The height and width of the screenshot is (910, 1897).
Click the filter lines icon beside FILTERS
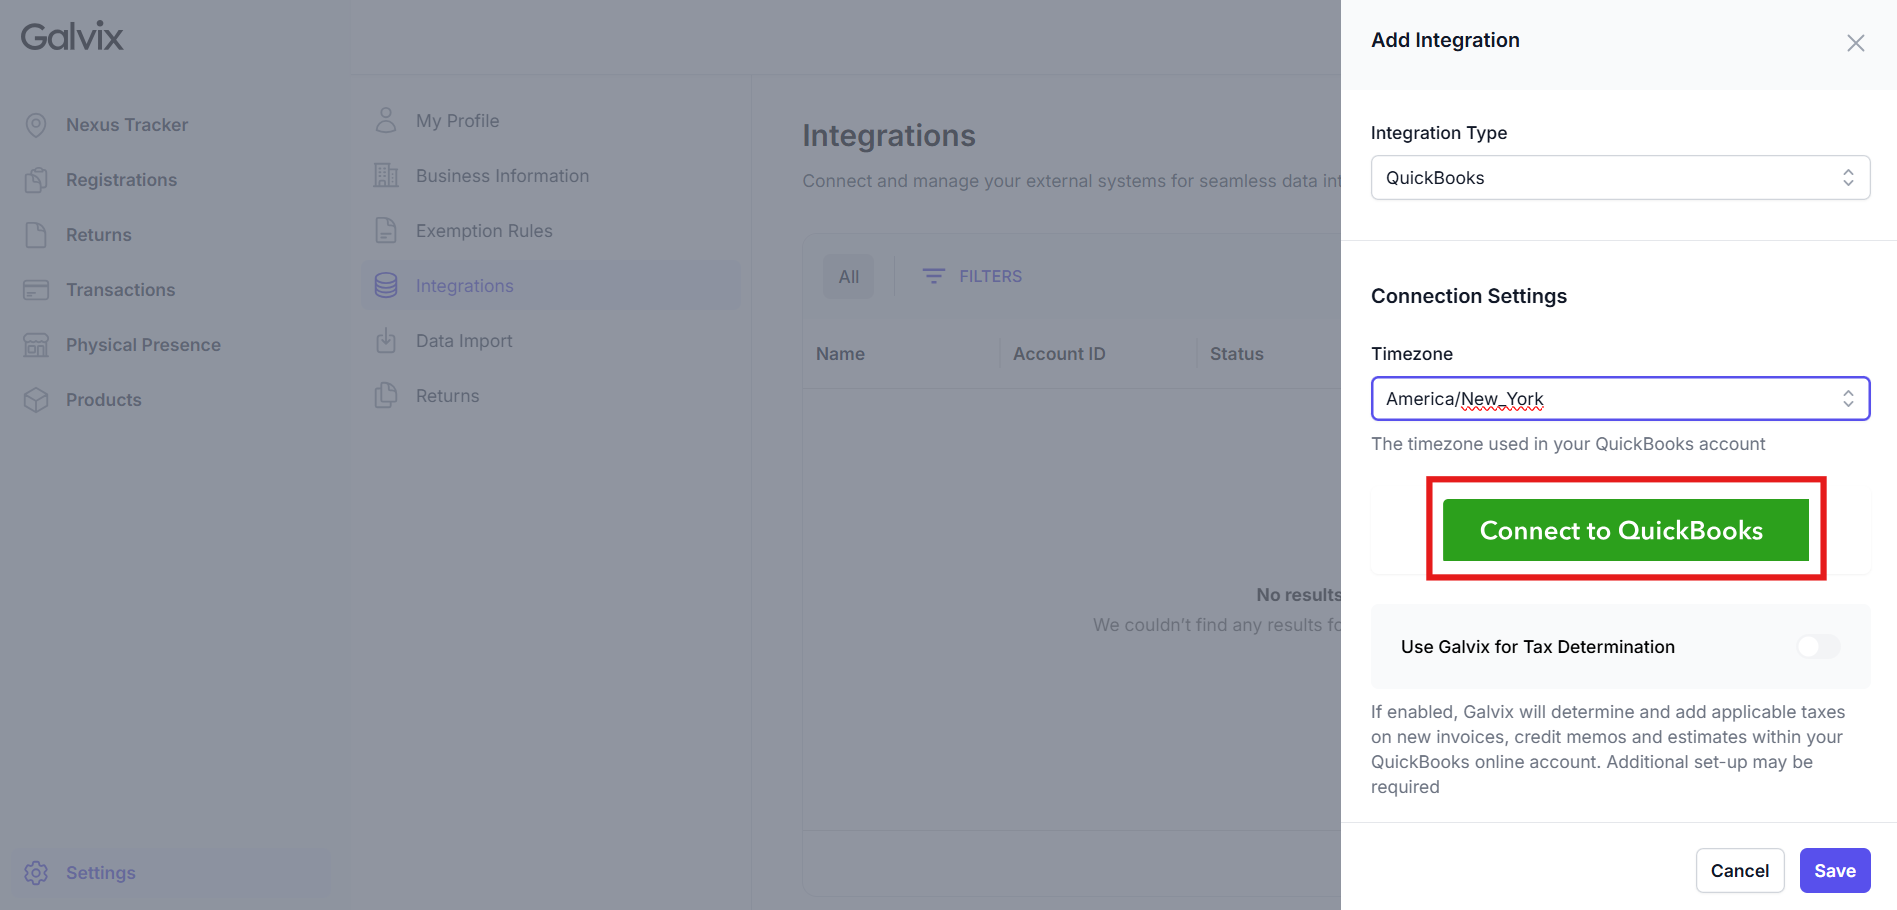pyautogui.click(x=934, y=276)
